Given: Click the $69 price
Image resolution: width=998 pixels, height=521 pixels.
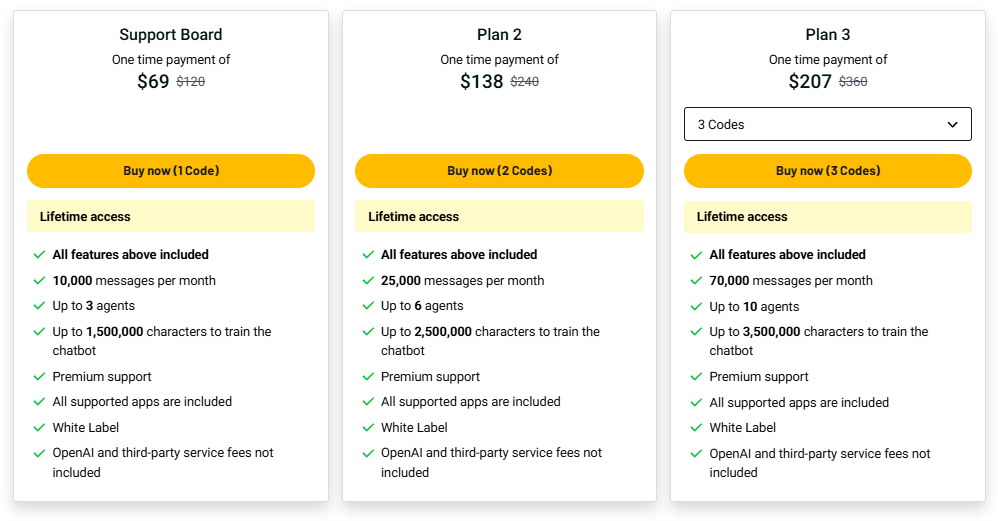Looking at the screenshot, I should pyautogui.click(x=153, y=82).
